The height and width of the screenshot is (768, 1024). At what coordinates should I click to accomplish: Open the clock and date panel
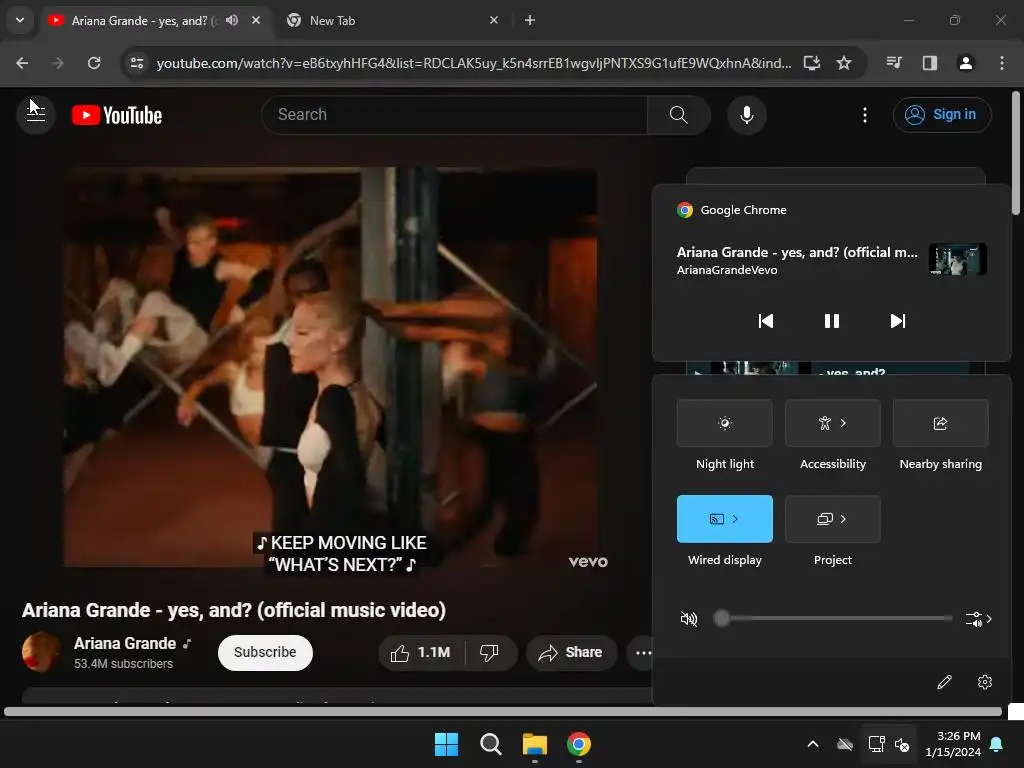coord(953,744)
